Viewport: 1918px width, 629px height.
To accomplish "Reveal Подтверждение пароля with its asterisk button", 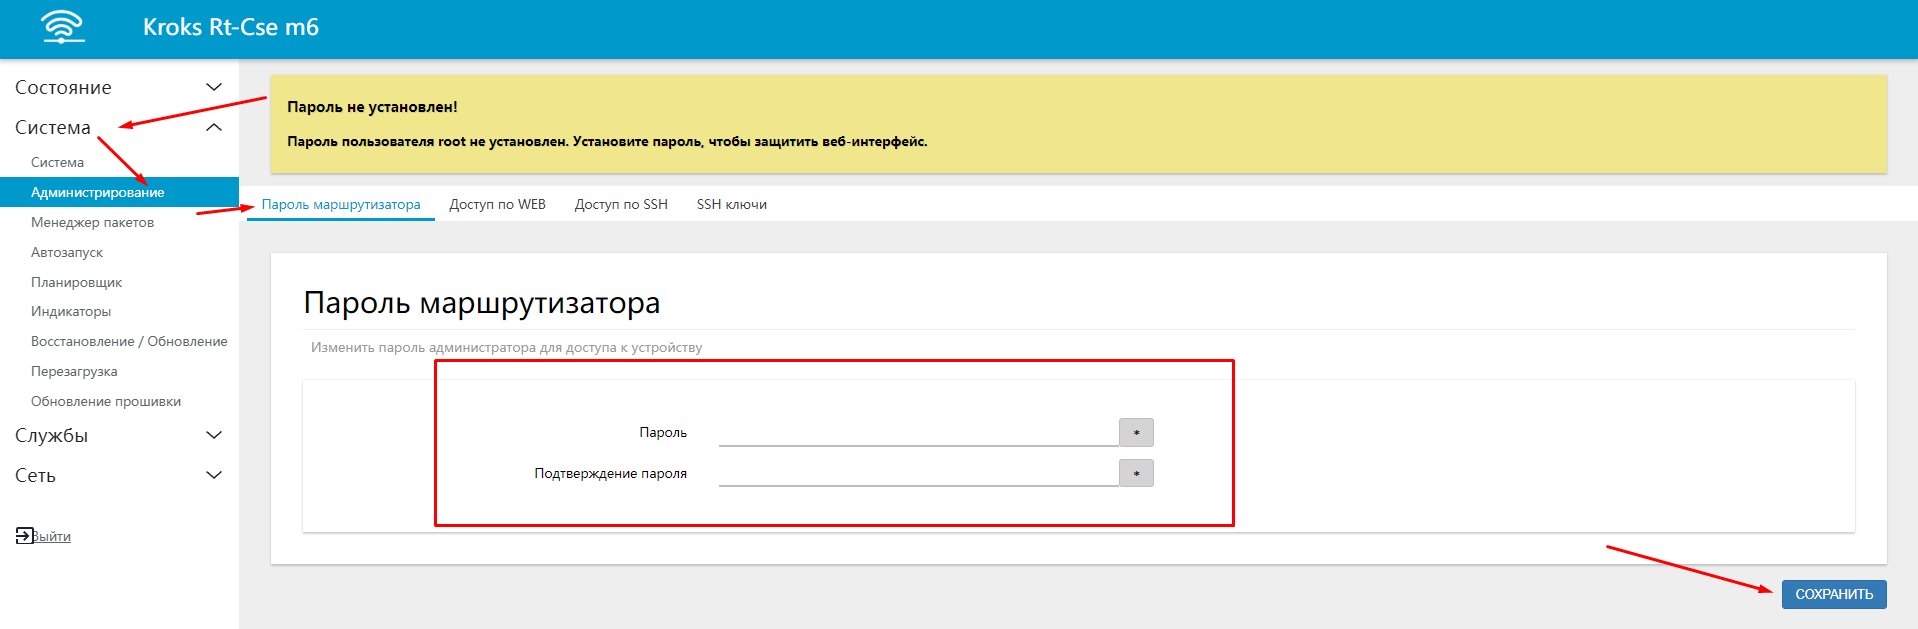I will 1136,473.
